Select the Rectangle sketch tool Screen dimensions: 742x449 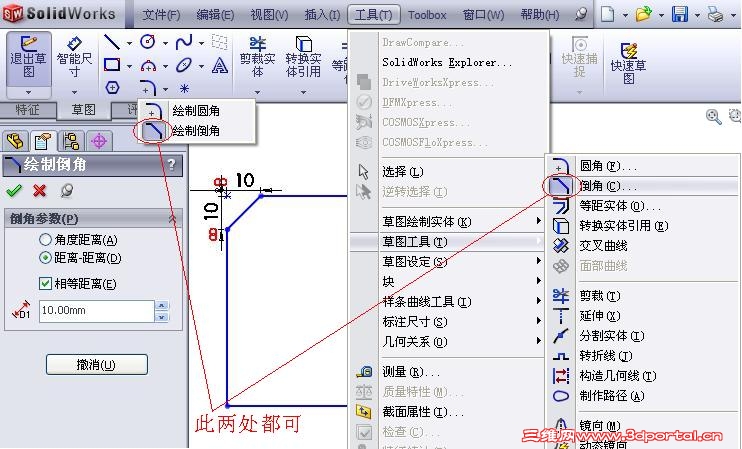pos(112,65)
